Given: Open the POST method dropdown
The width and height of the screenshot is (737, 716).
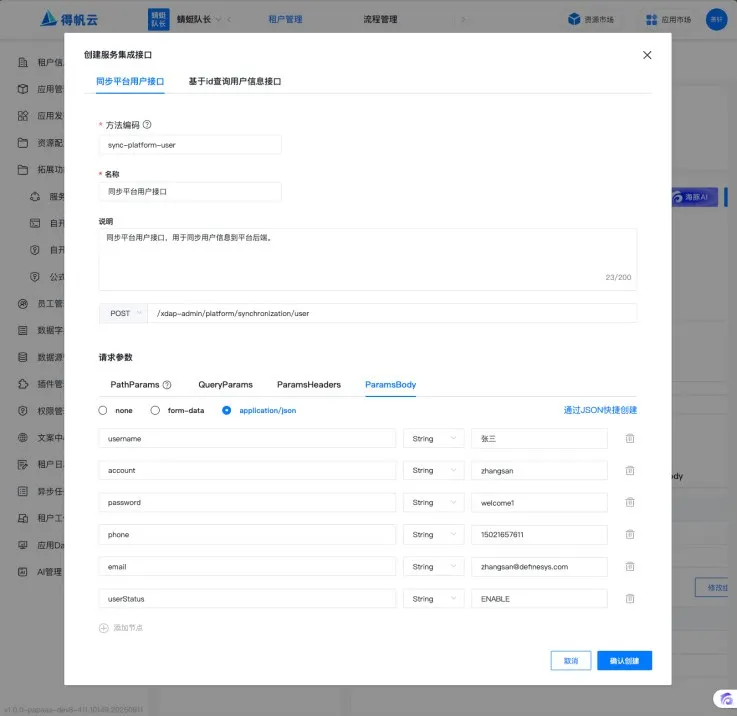Looking at the screenshot, I should click(x=123, y=313).
